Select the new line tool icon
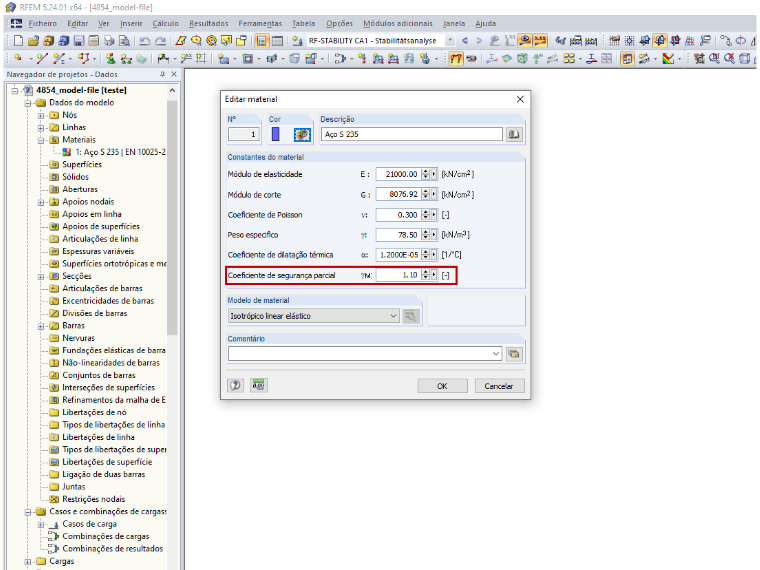760x570 pixels. tap(43, 59)
